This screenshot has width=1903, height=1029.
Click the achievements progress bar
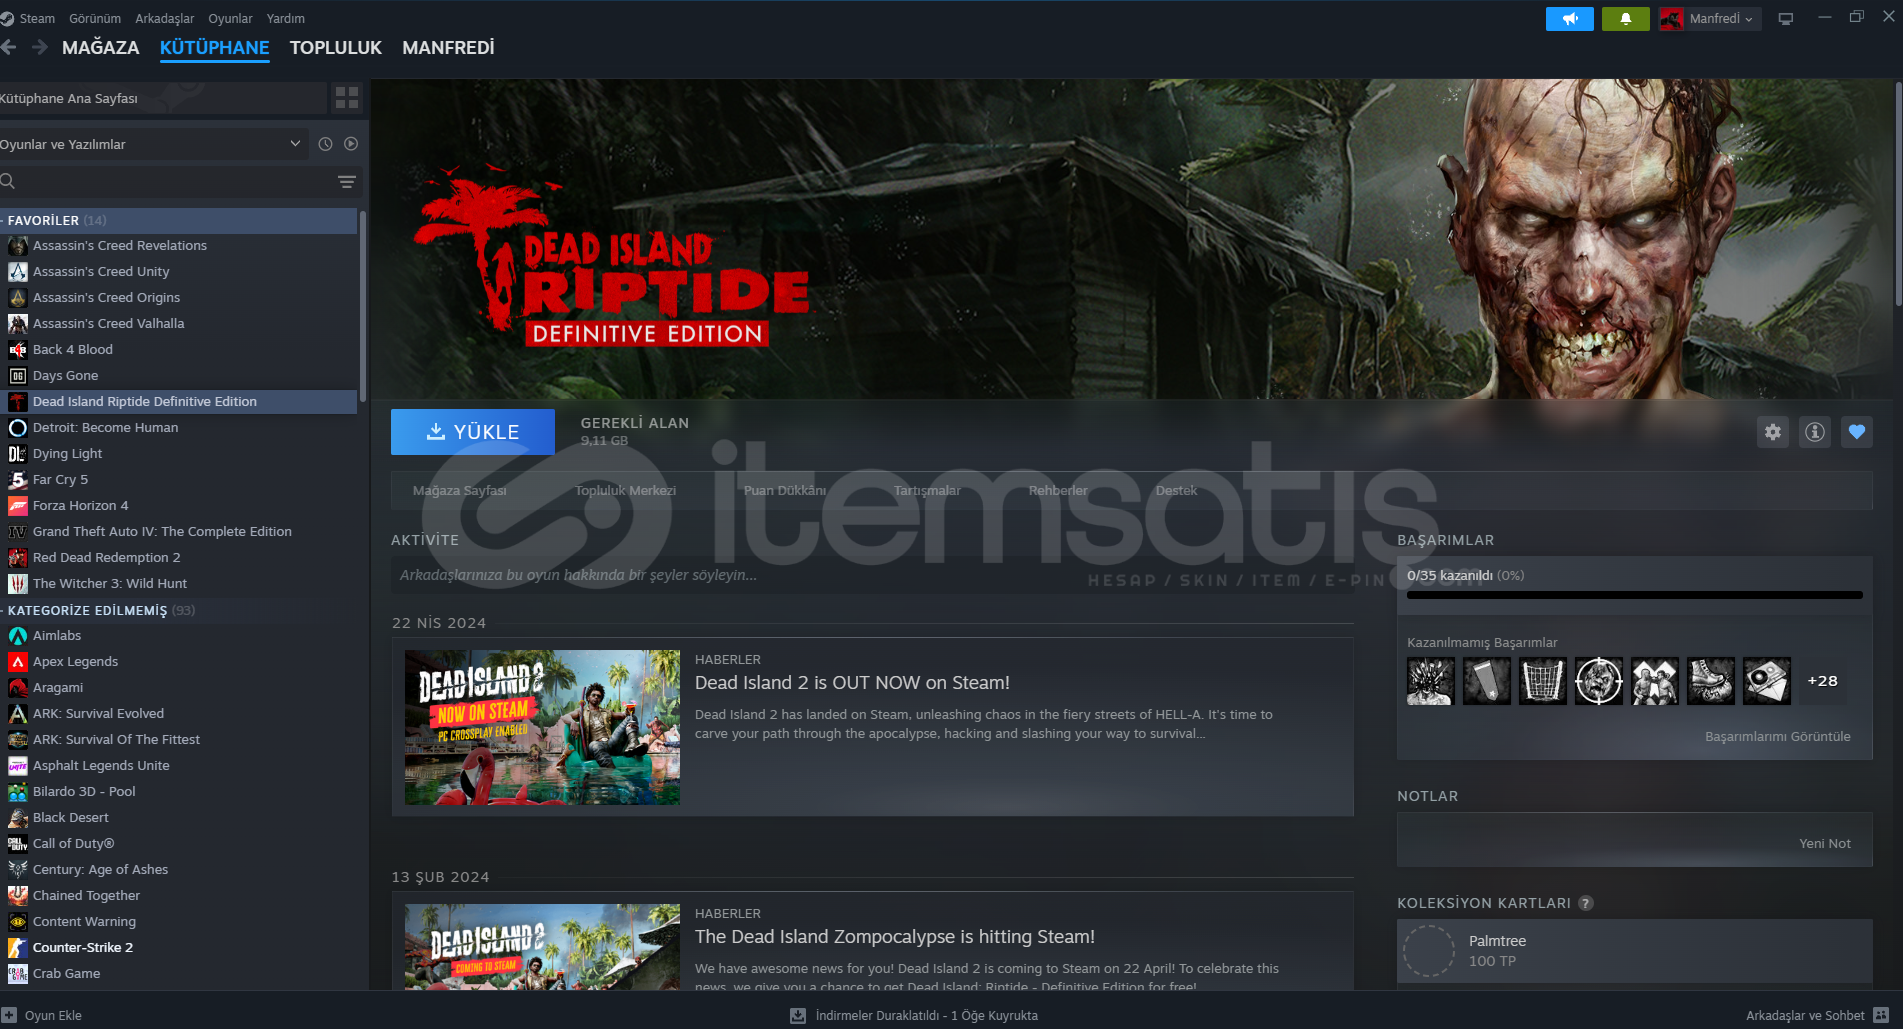click(x=1635, y=595)
